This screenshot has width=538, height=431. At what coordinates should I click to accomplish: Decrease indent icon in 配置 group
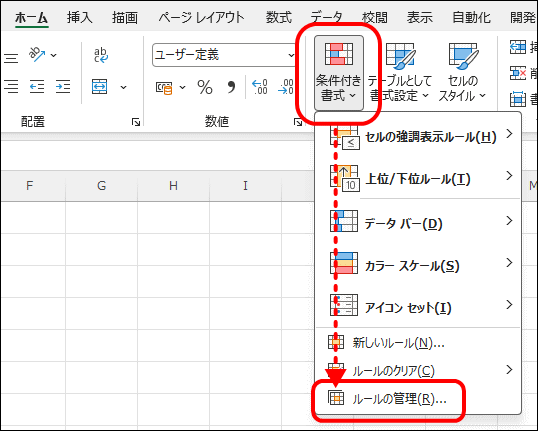(x=36, y=86)
